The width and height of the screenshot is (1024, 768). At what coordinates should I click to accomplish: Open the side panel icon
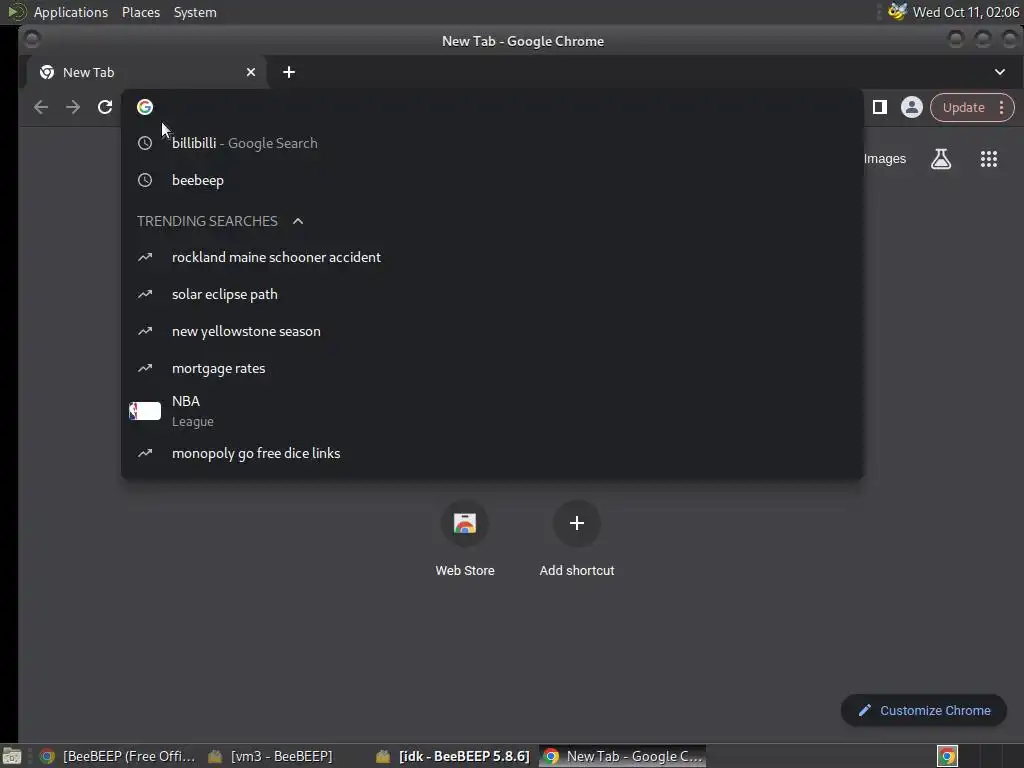880,107
